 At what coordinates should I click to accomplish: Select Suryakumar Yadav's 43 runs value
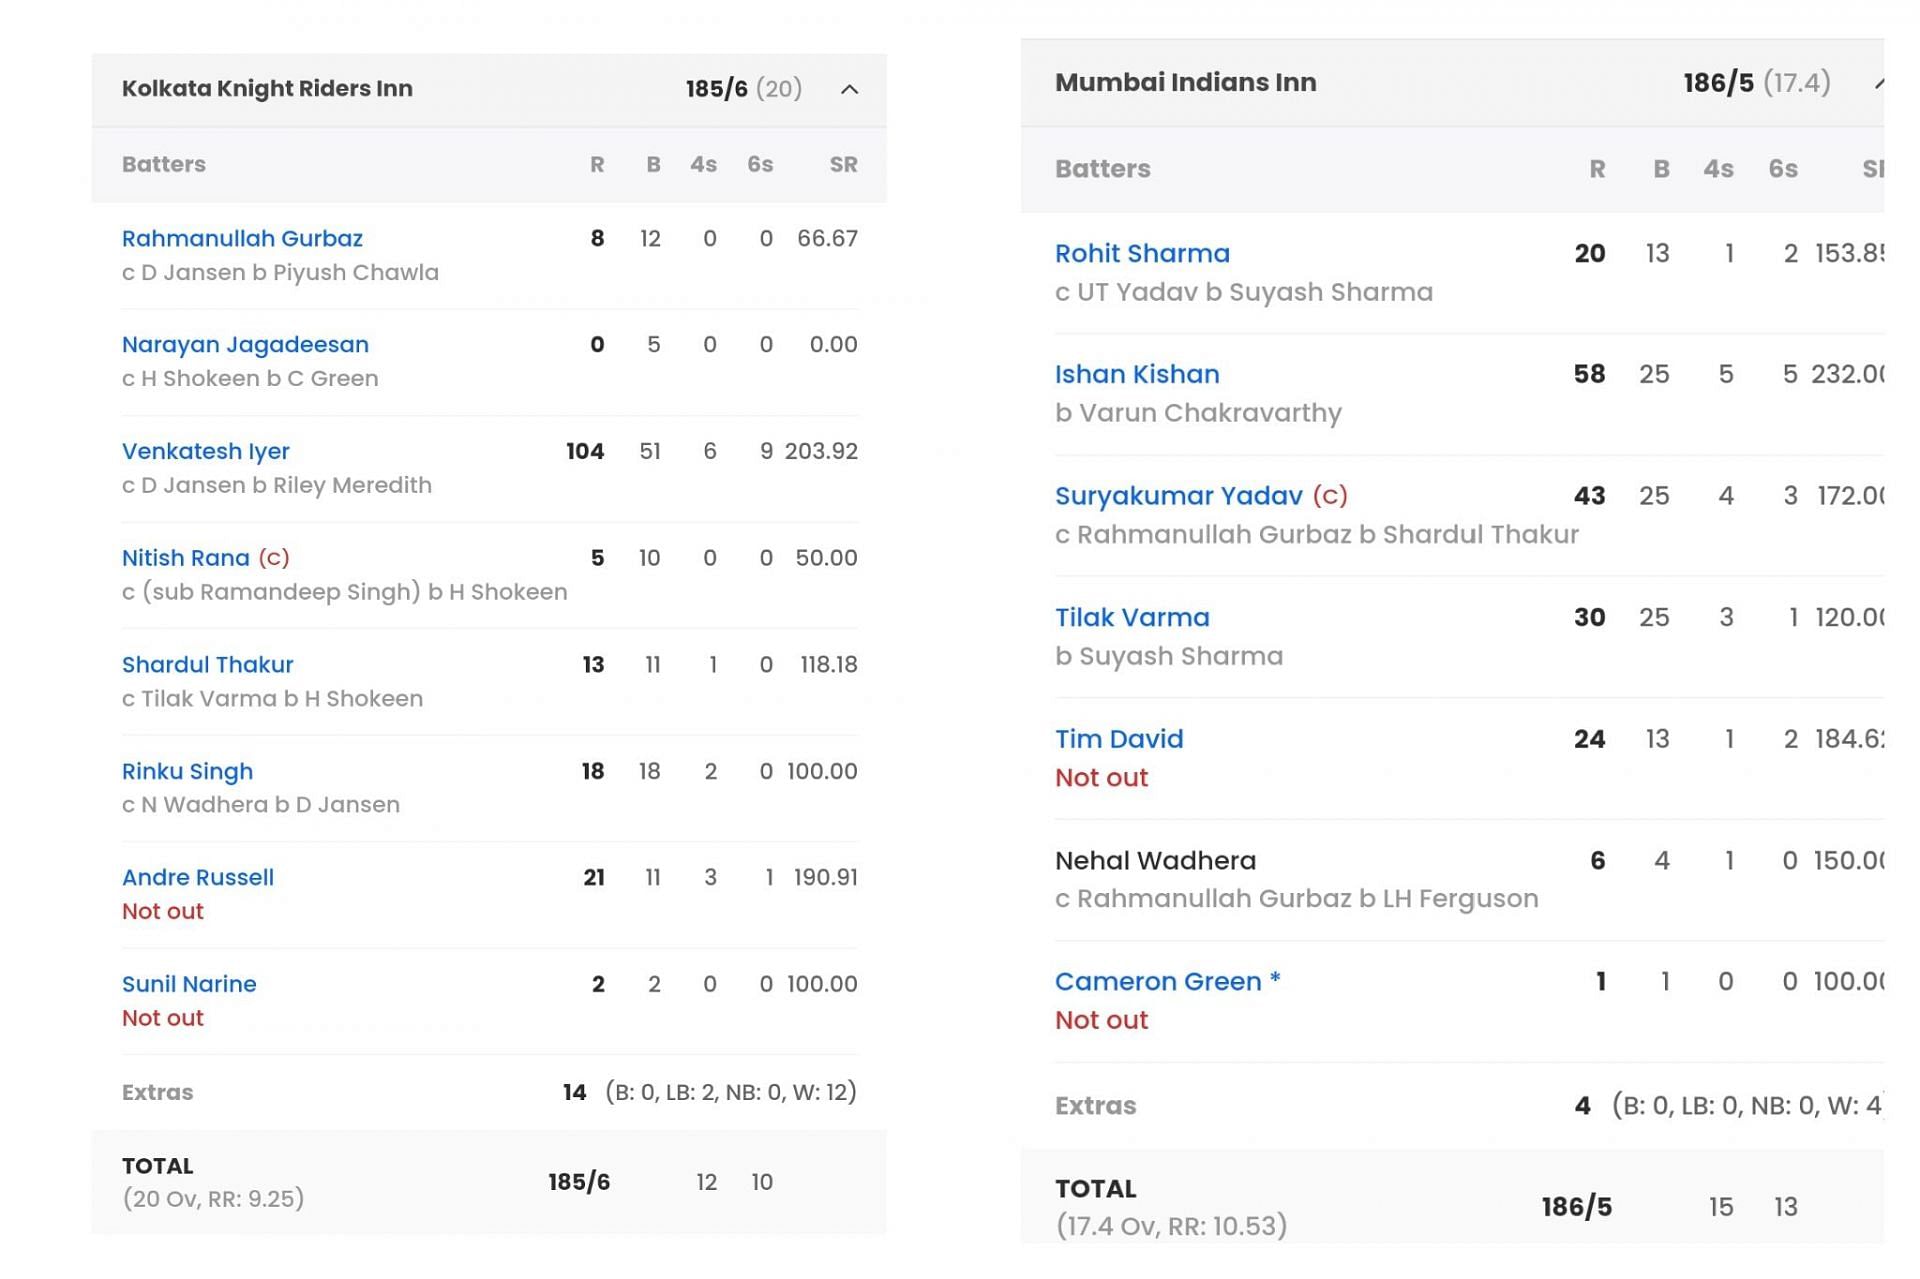[x=1589, y=495]
